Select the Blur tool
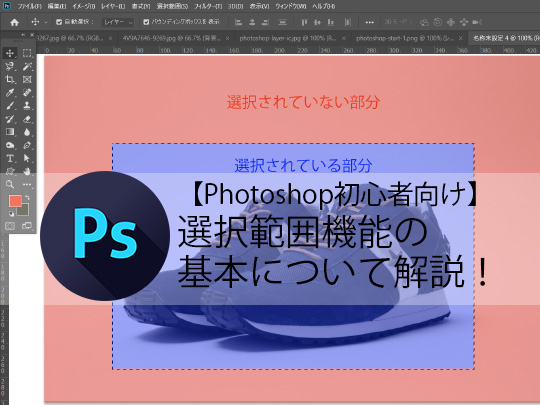The height and width of the screenshot is (405, 540). click(x=27, y=132)
